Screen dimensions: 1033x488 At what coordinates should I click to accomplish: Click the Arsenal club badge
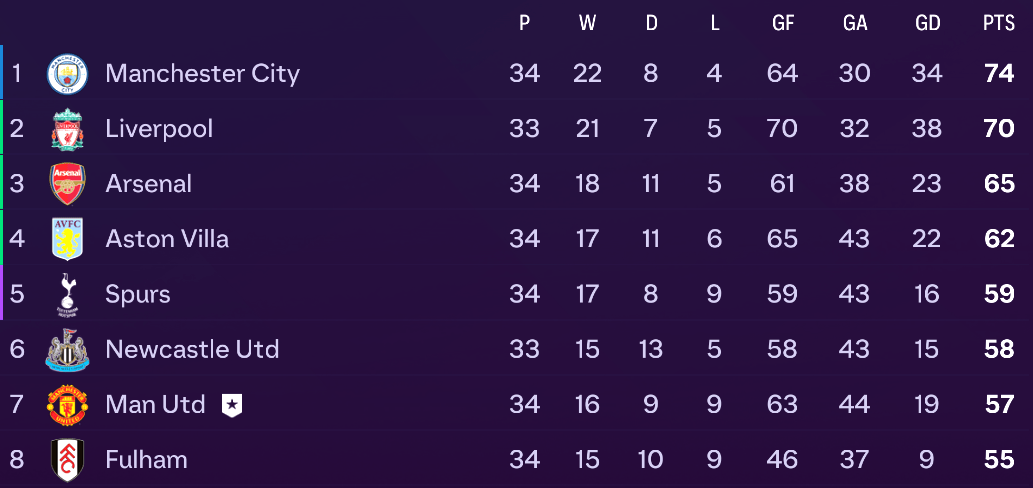(67, 184)
